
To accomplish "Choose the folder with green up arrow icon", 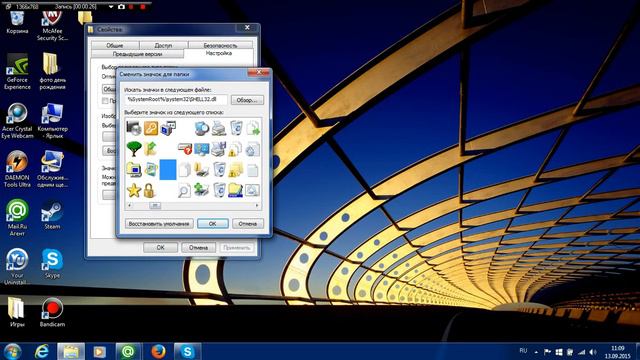I will click(151, 149).
